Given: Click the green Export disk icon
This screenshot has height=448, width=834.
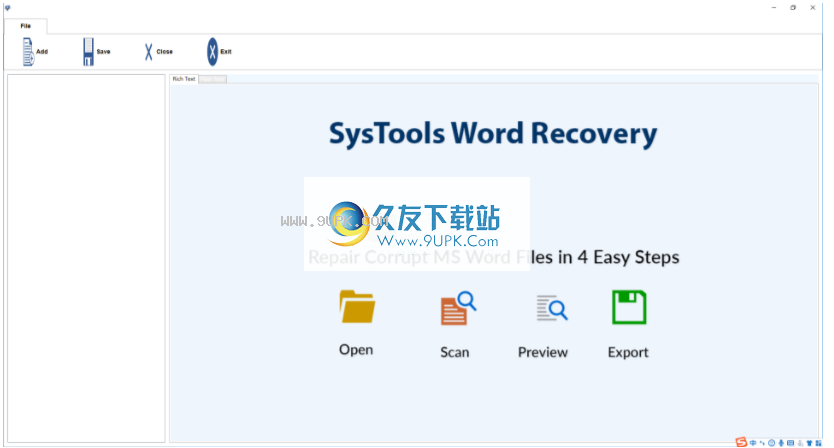Looking at the screenshot, I should 629,307.
